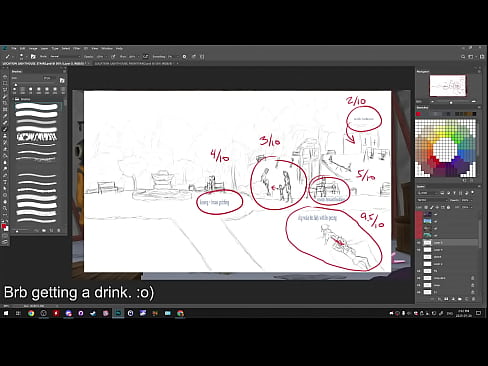This screenshot has height=366, width=488.
Task: Open Chrome from the Windows taskbar
Action: pyautogui.click(x=31, y=313)
